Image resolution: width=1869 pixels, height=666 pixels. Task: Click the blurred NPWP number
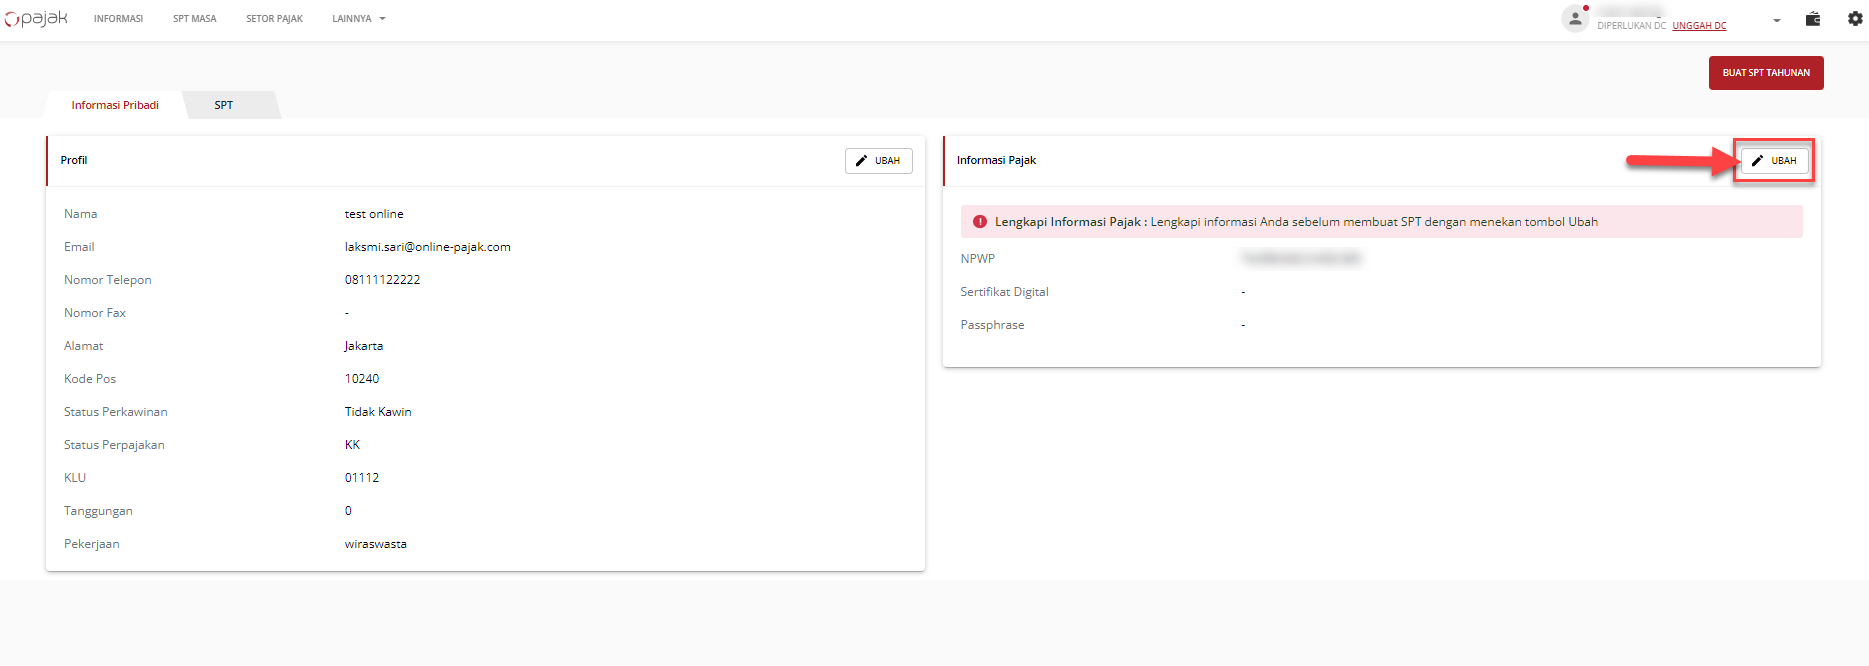(1300, 259)
